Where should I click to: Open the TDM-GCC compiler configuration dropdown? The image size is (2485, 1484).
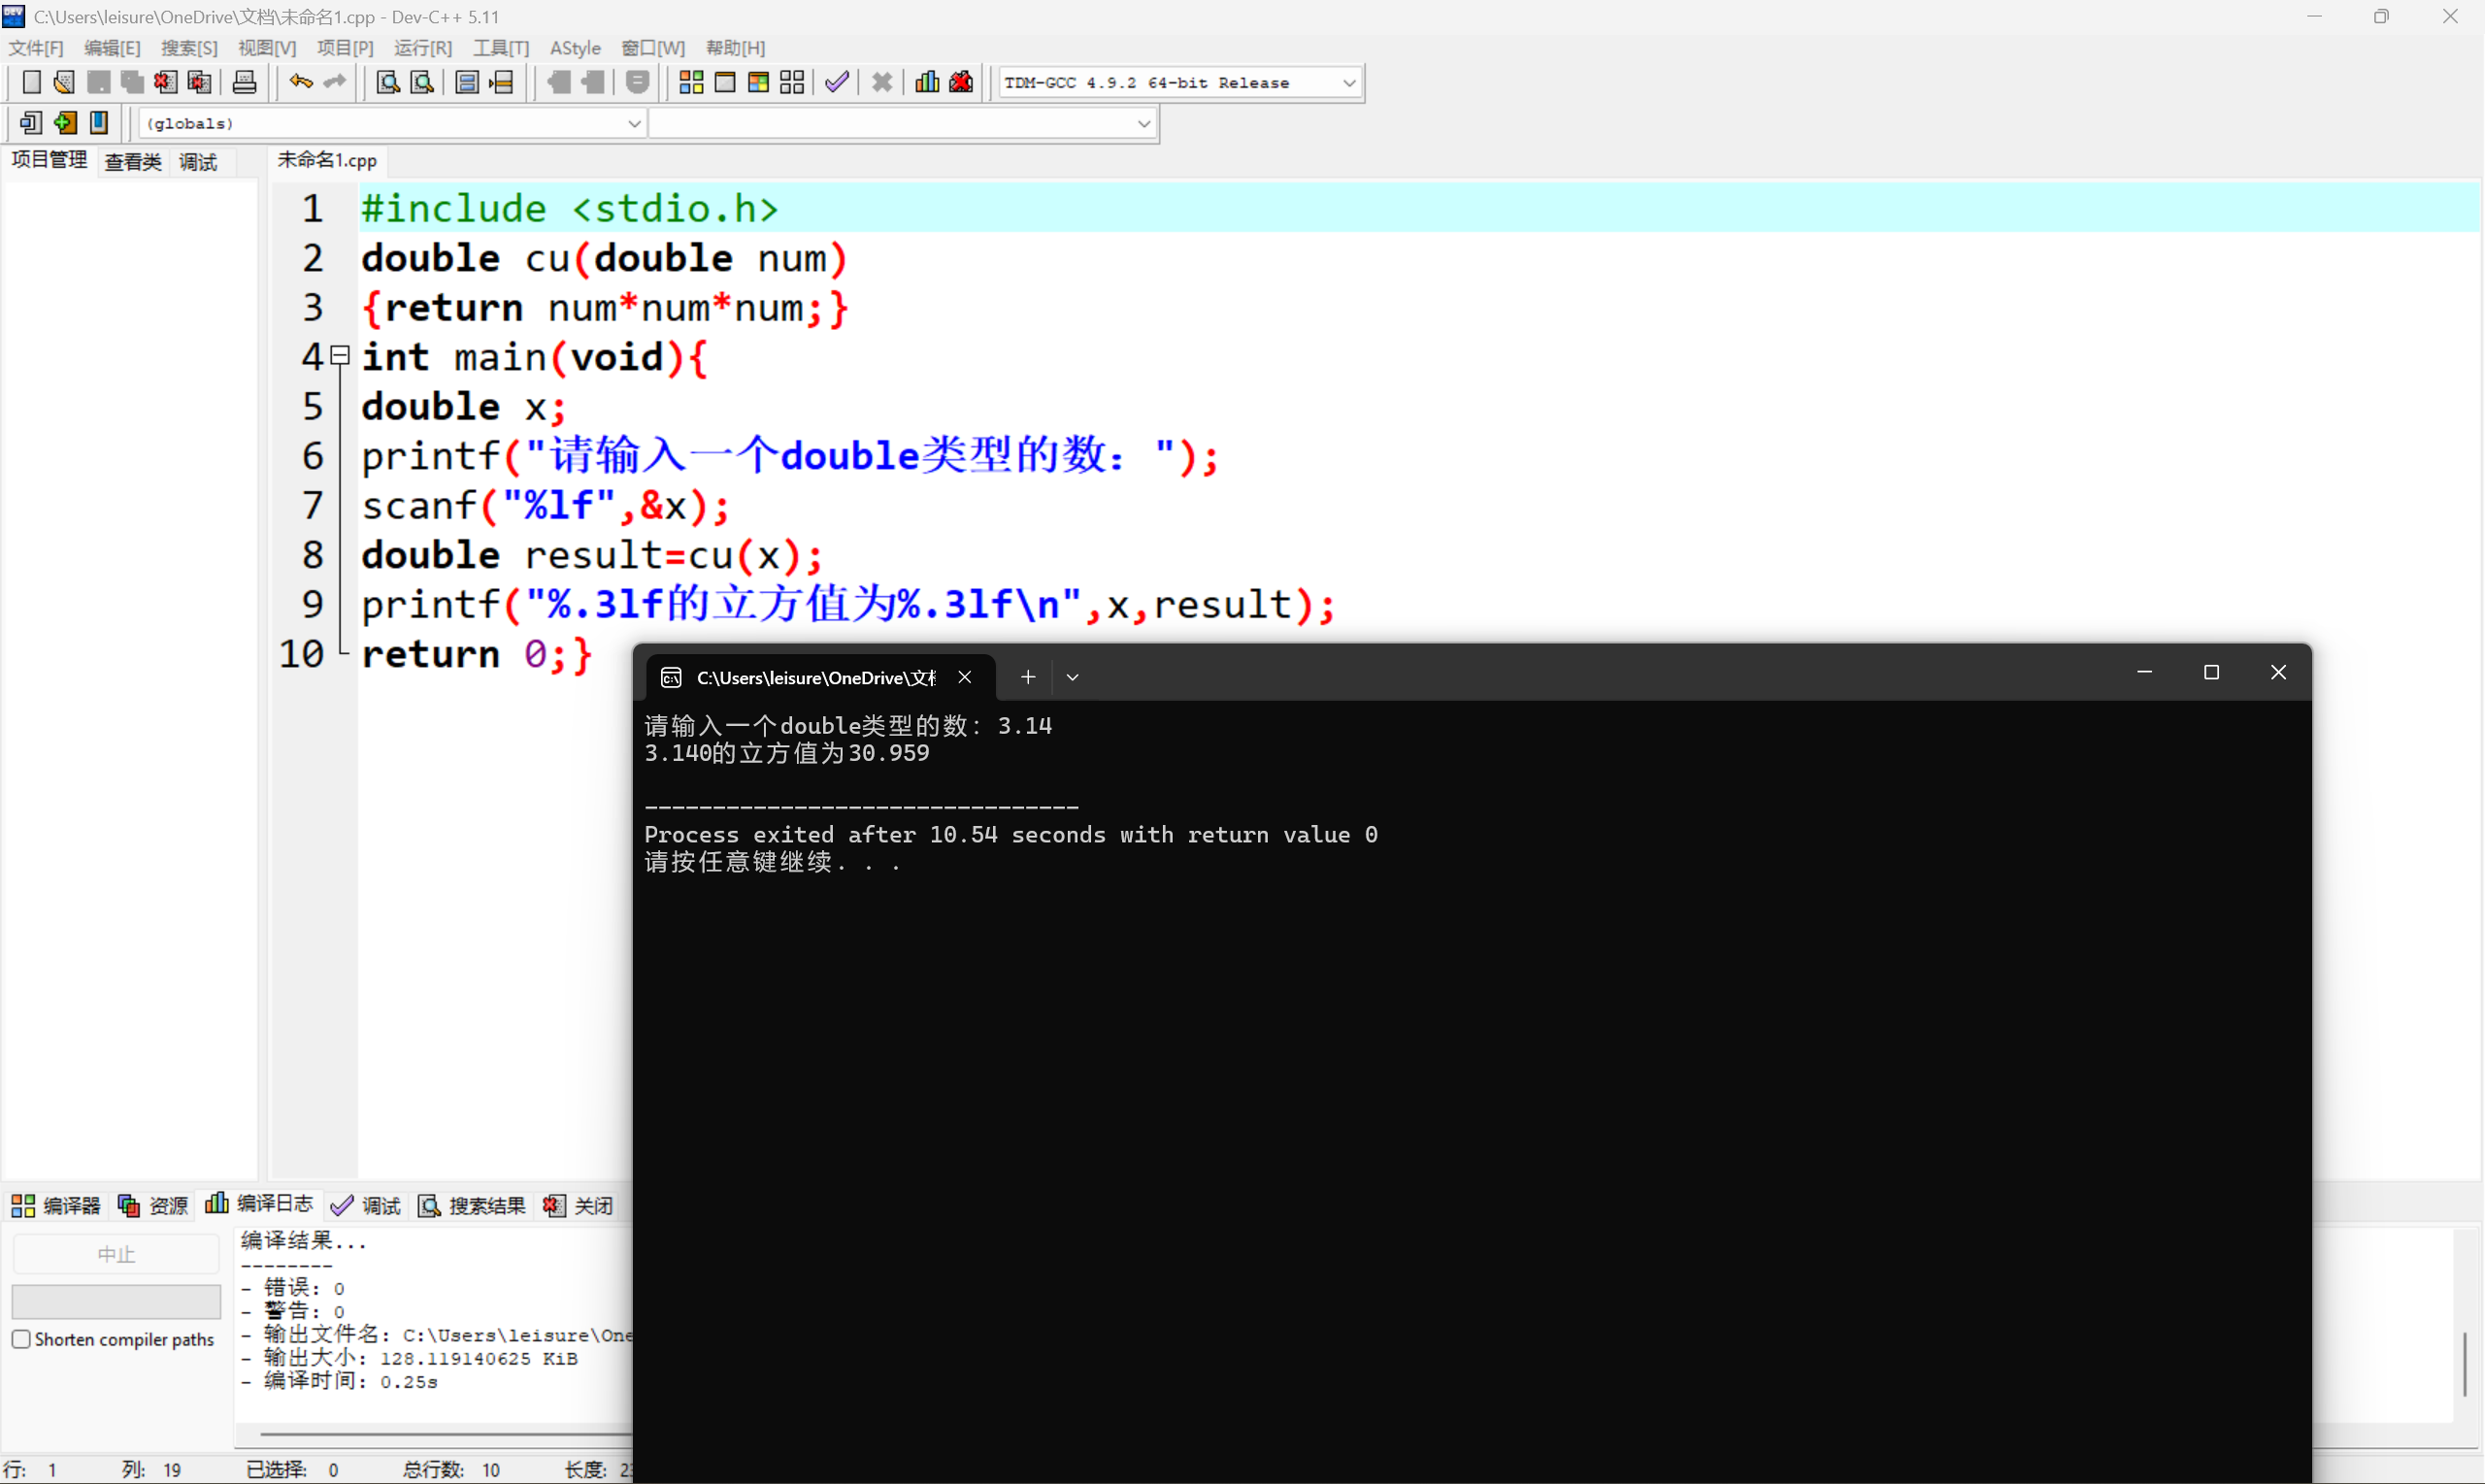1349,82
